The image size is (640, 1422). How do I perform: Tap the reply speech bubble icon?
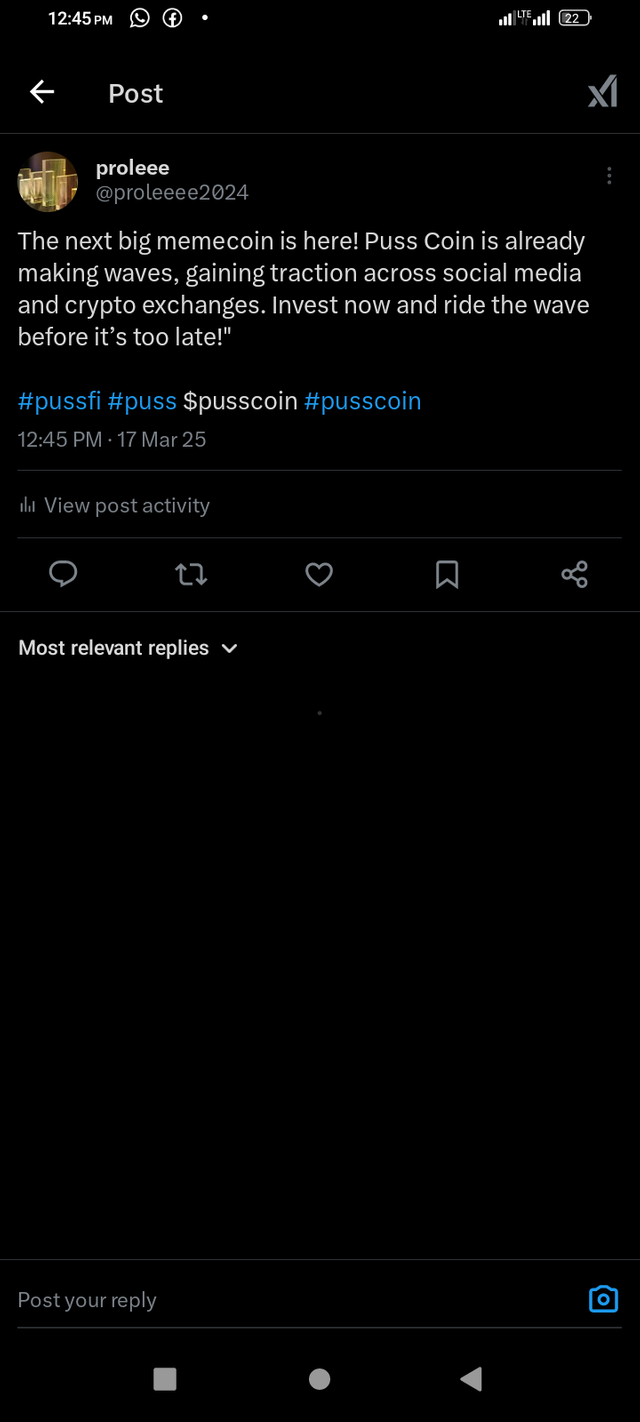(x=63, y=574)
